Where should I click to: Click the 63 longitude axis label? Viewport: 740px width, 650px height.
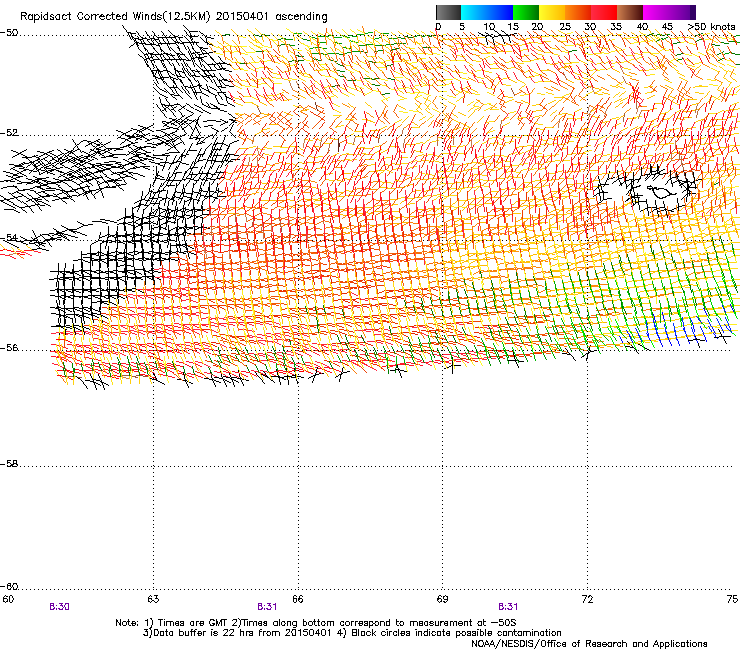(x=153, y=599)
